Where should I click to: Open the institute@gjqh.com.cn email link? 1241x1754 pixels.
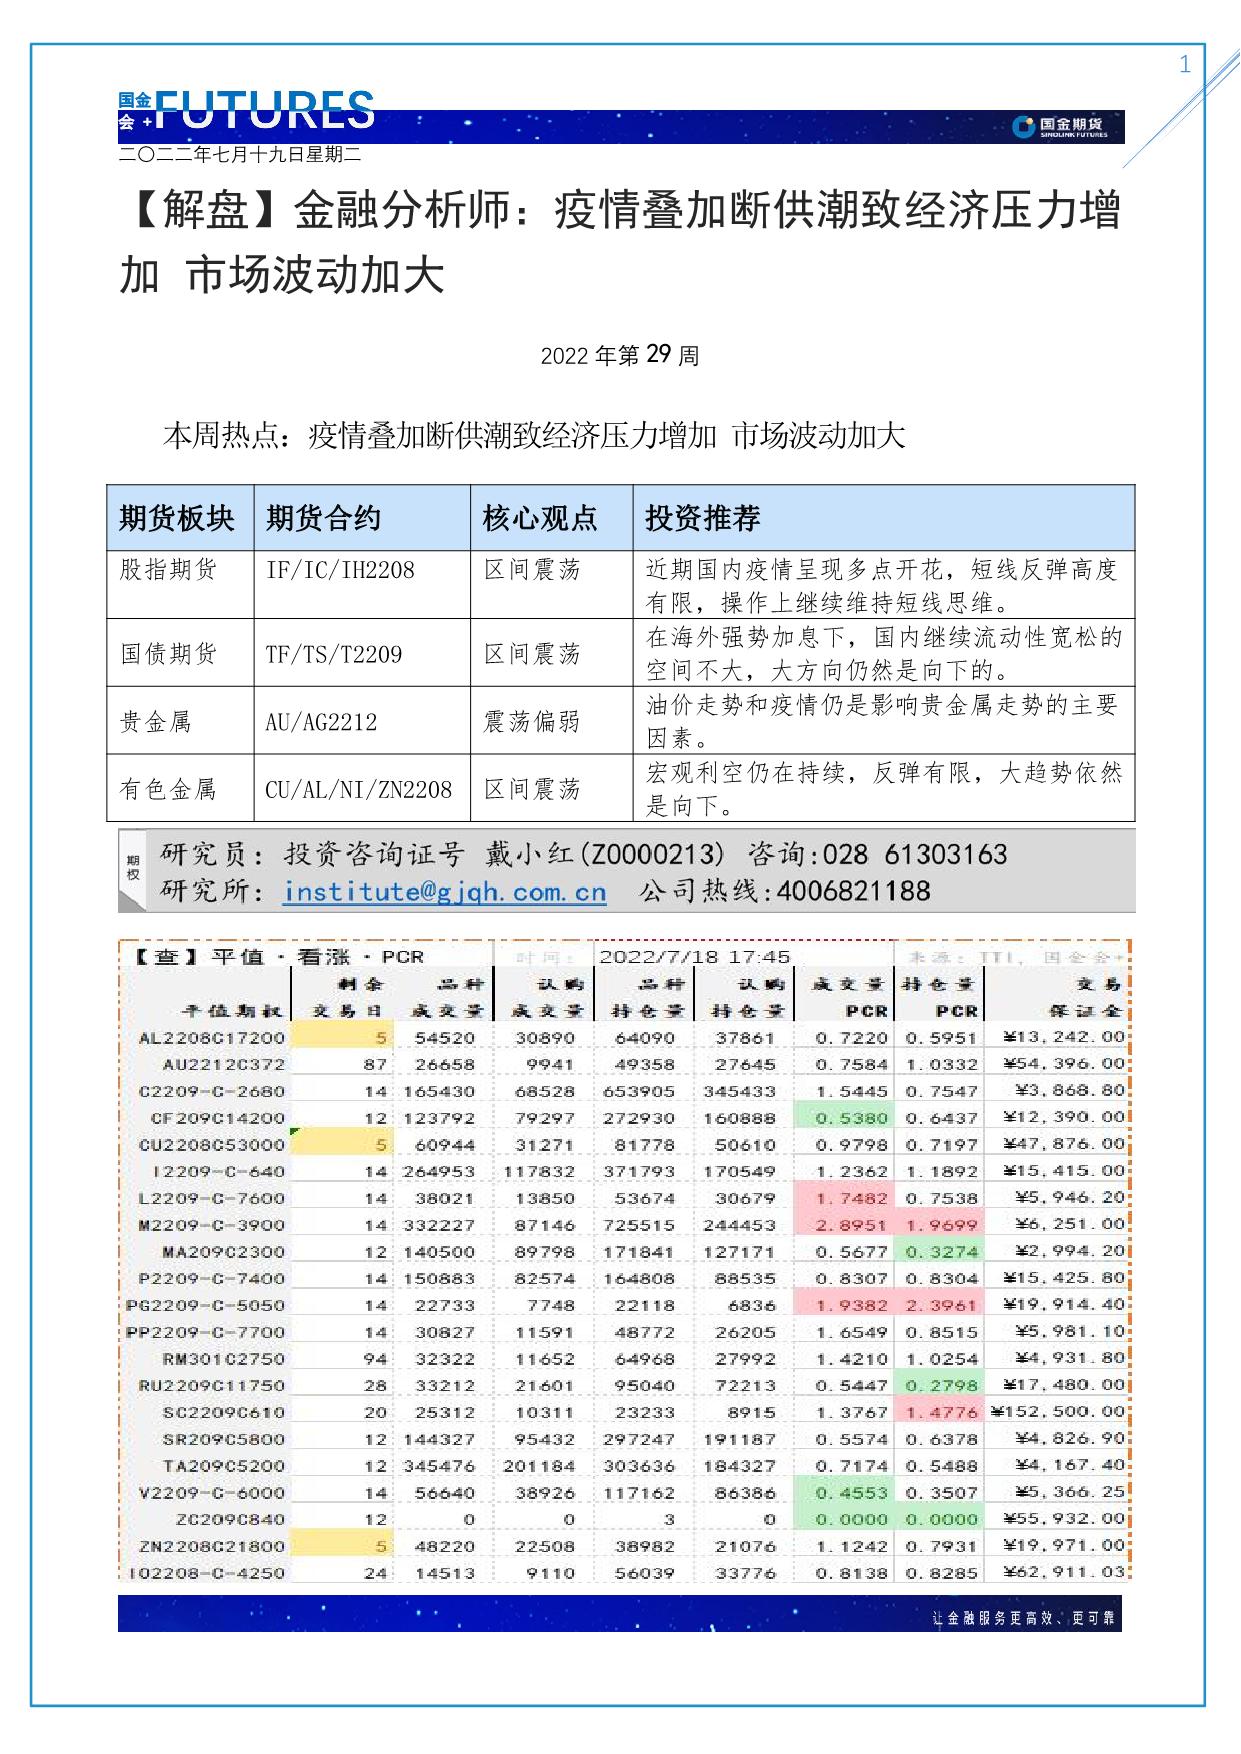coord(444,891)
